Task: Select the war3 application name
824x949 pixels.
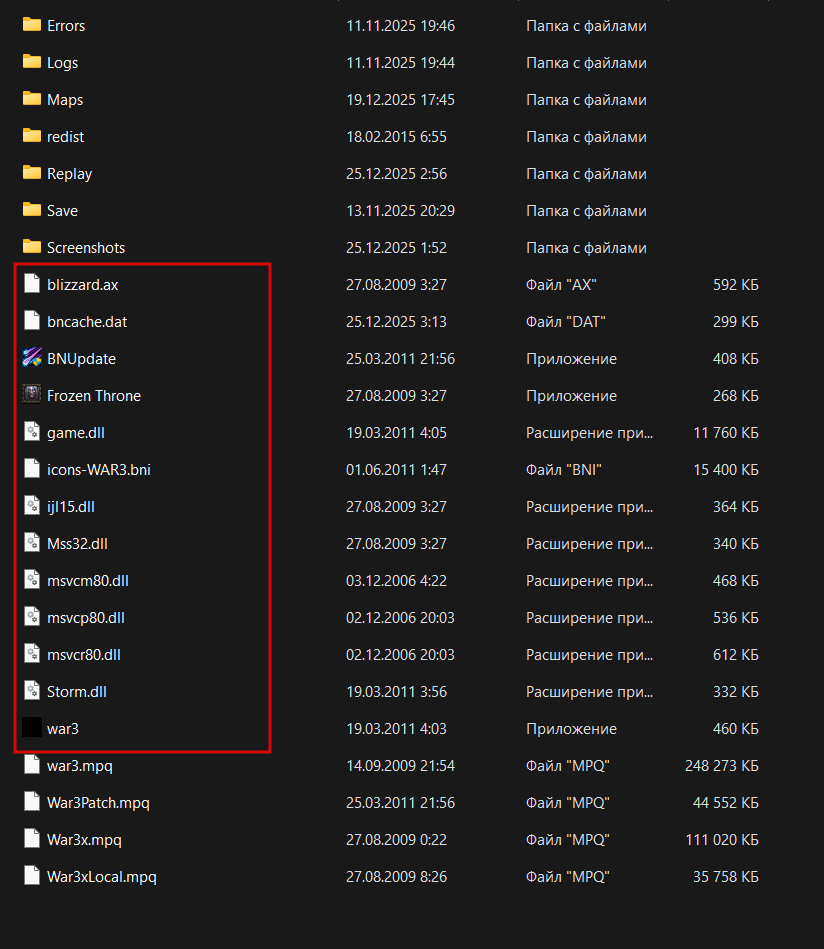Action: coord(63,729)
